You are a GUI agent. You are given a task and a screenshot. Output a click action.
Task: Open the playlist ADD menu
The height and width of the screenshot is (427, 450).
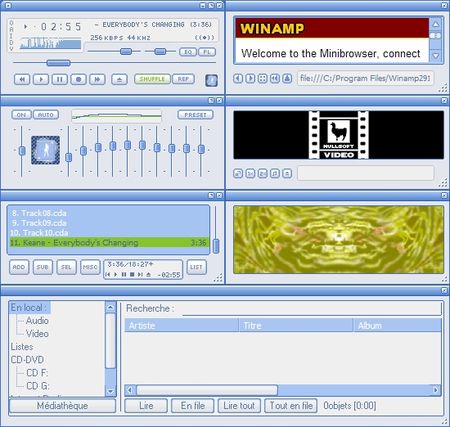click(x=19, y=267)
